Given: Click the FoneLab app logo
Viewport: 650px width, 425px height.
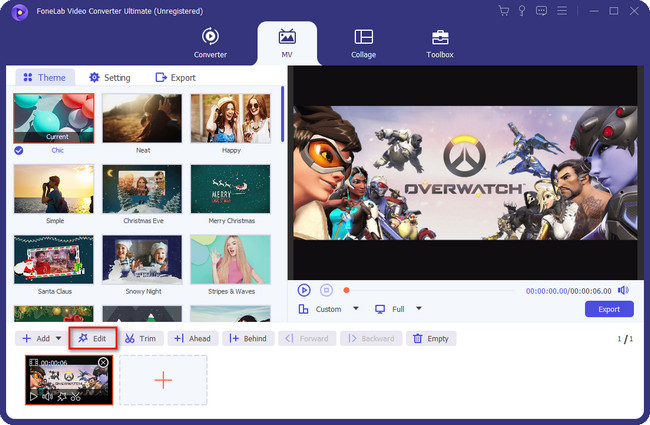Looking at the screenshot, I should (19, 12).
